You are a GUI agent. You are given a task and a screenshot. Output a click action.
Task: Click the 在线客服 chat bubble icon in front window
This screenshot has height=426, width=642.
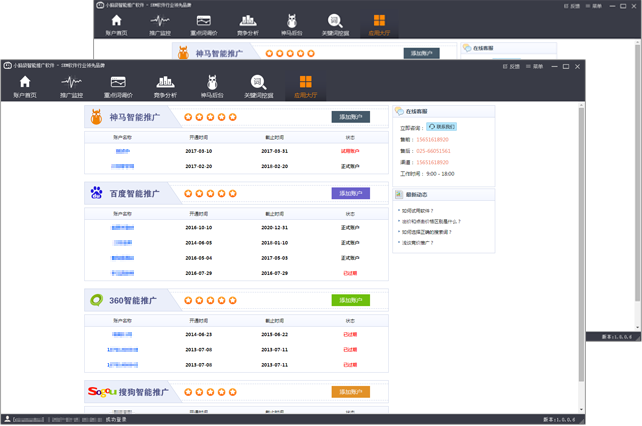click(x=399, y=111)
